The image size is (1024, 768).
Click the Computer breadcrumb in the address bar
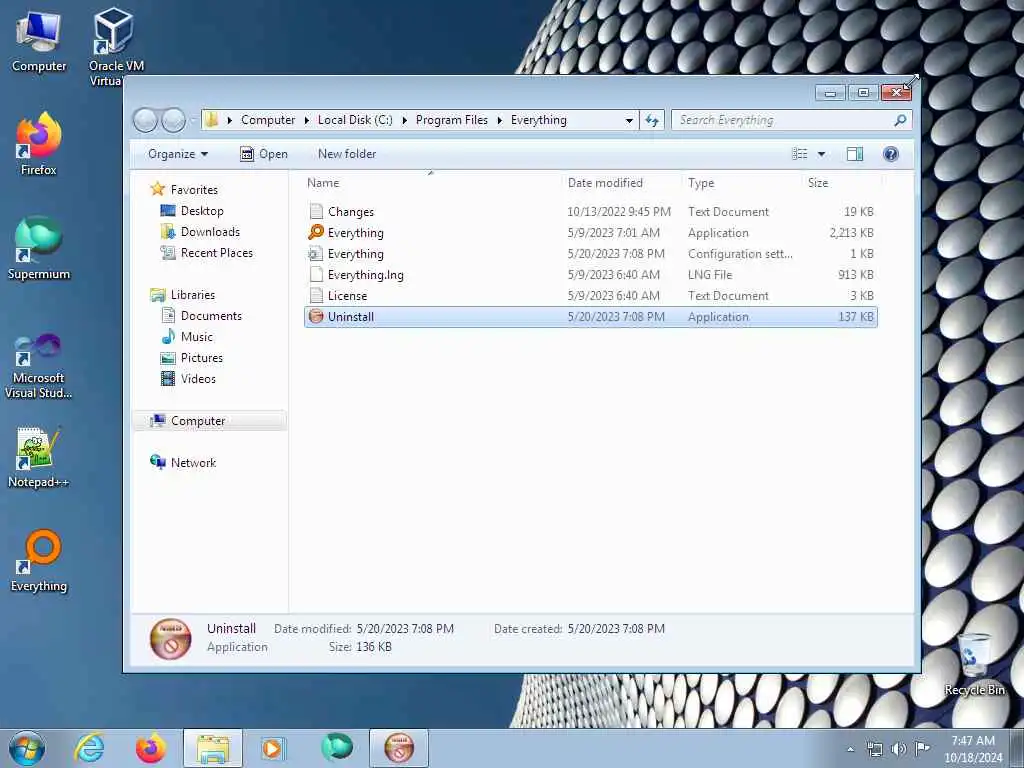pyautogui.click(x=268, y=120)
